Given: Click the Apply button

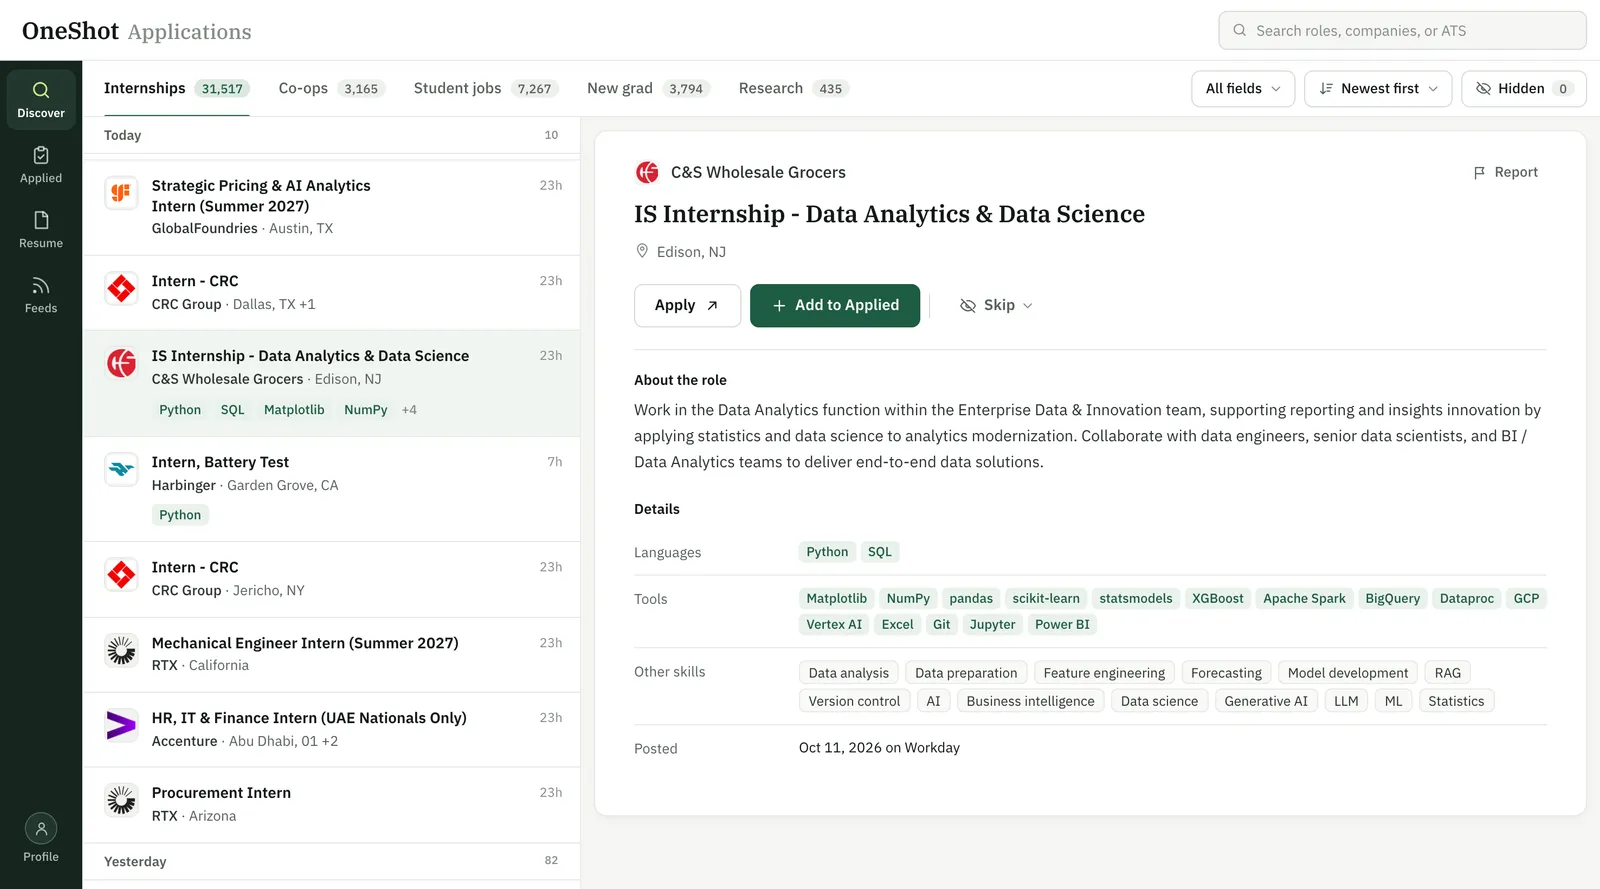Looking at the screenshot, I should coord(687,305).
